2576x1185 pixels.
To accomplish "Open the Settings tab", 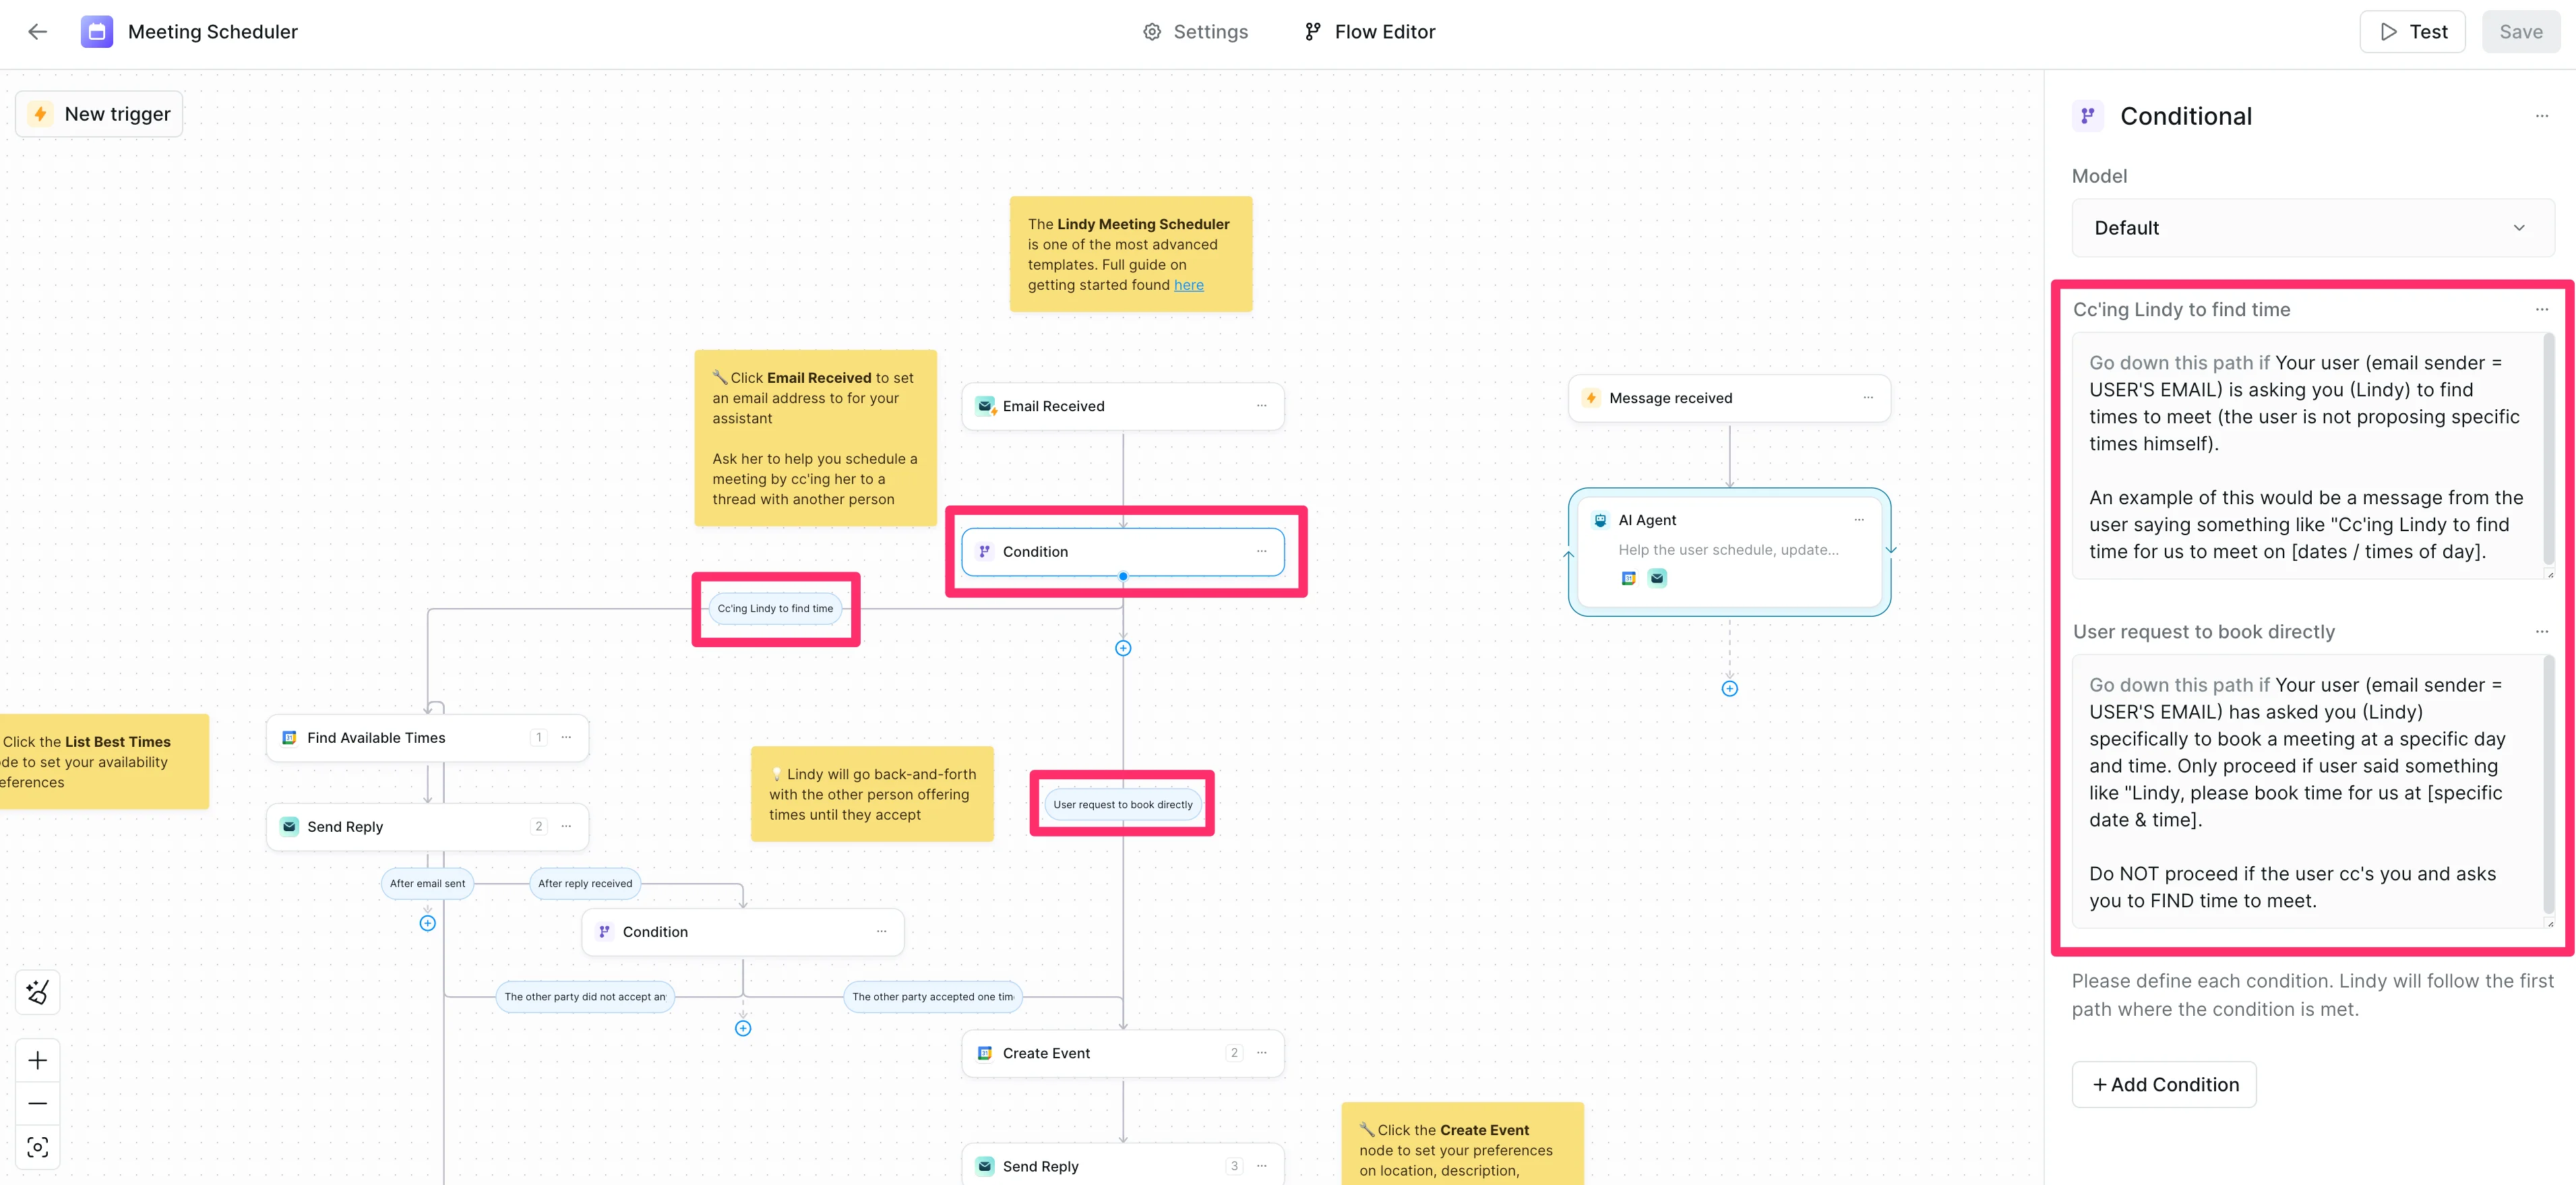I will [x=1196, y=32].
